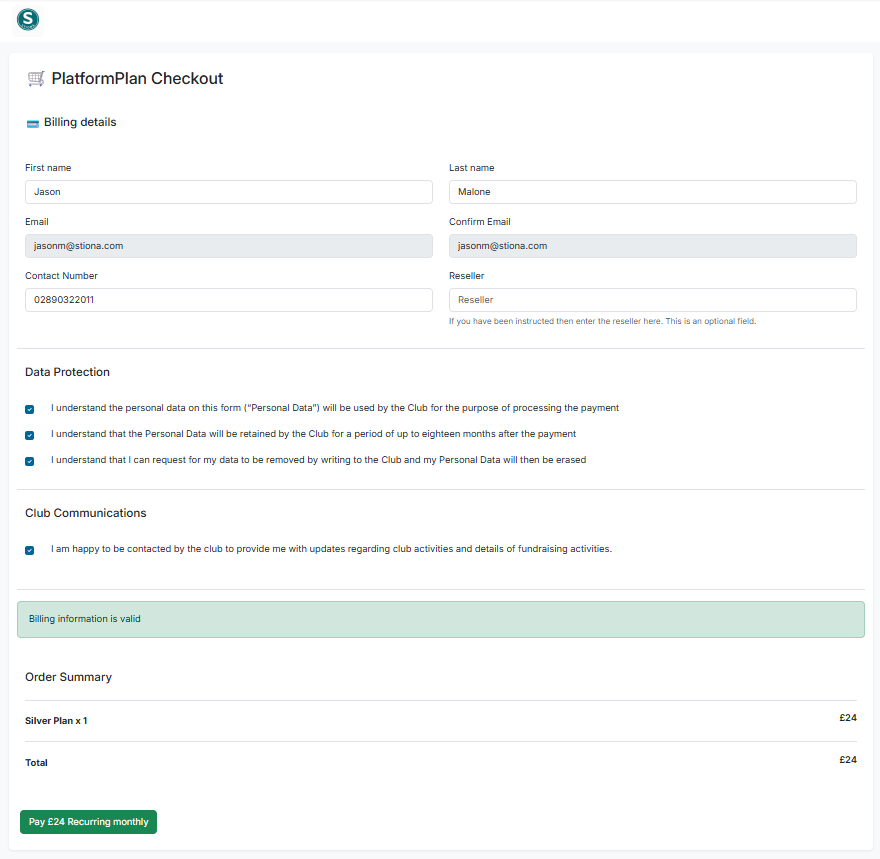Click the empty Reseller field
Viewport: 880px width, 859px height.
point(652,299)
